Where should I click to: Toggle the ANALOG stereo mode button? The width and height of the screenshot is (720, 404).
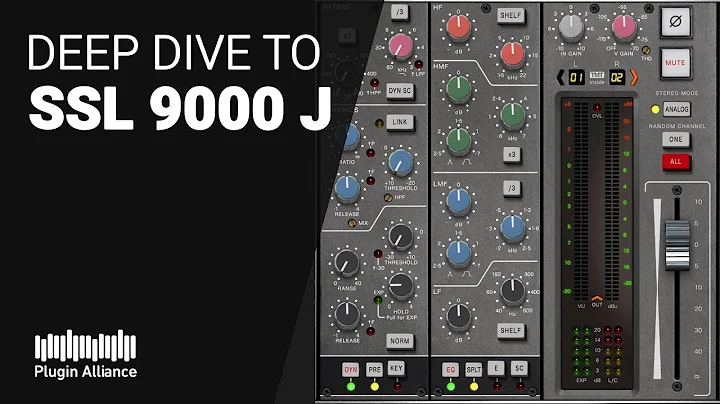(676, 109)
